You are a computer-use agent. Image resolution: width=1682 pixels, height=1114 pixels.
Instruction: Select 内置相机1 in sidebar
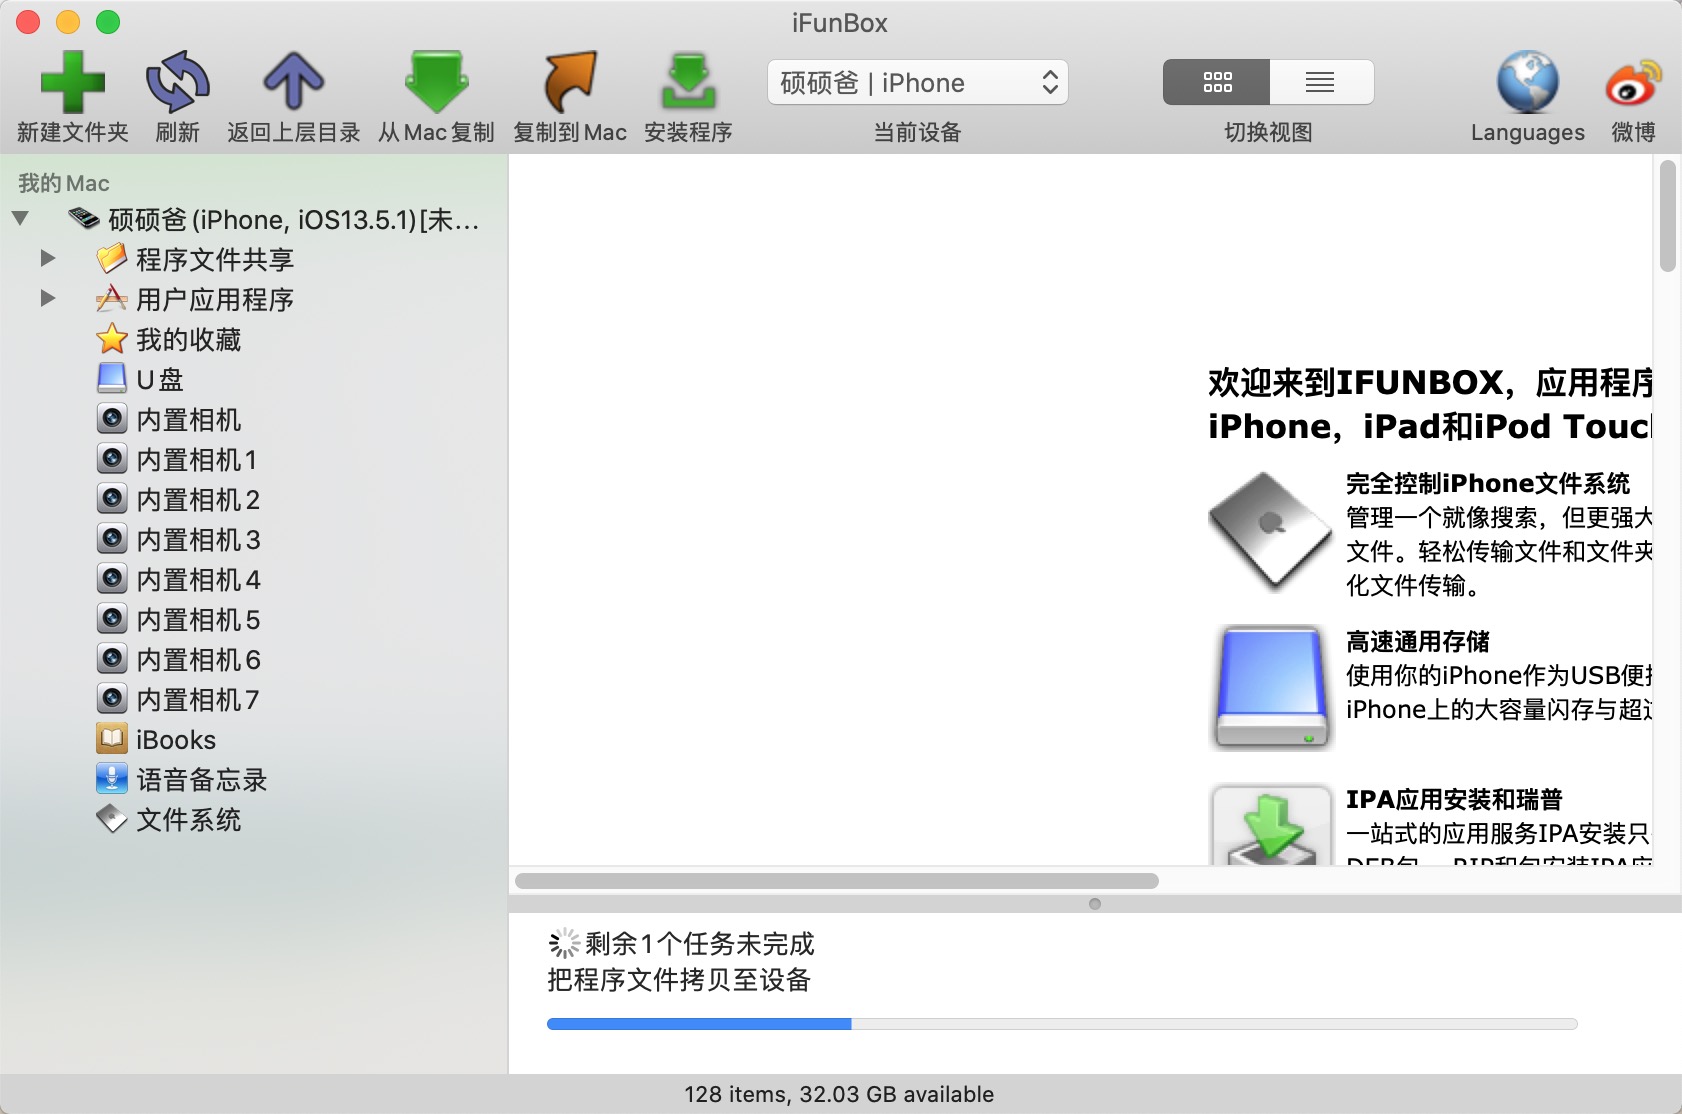coord(254,459)
